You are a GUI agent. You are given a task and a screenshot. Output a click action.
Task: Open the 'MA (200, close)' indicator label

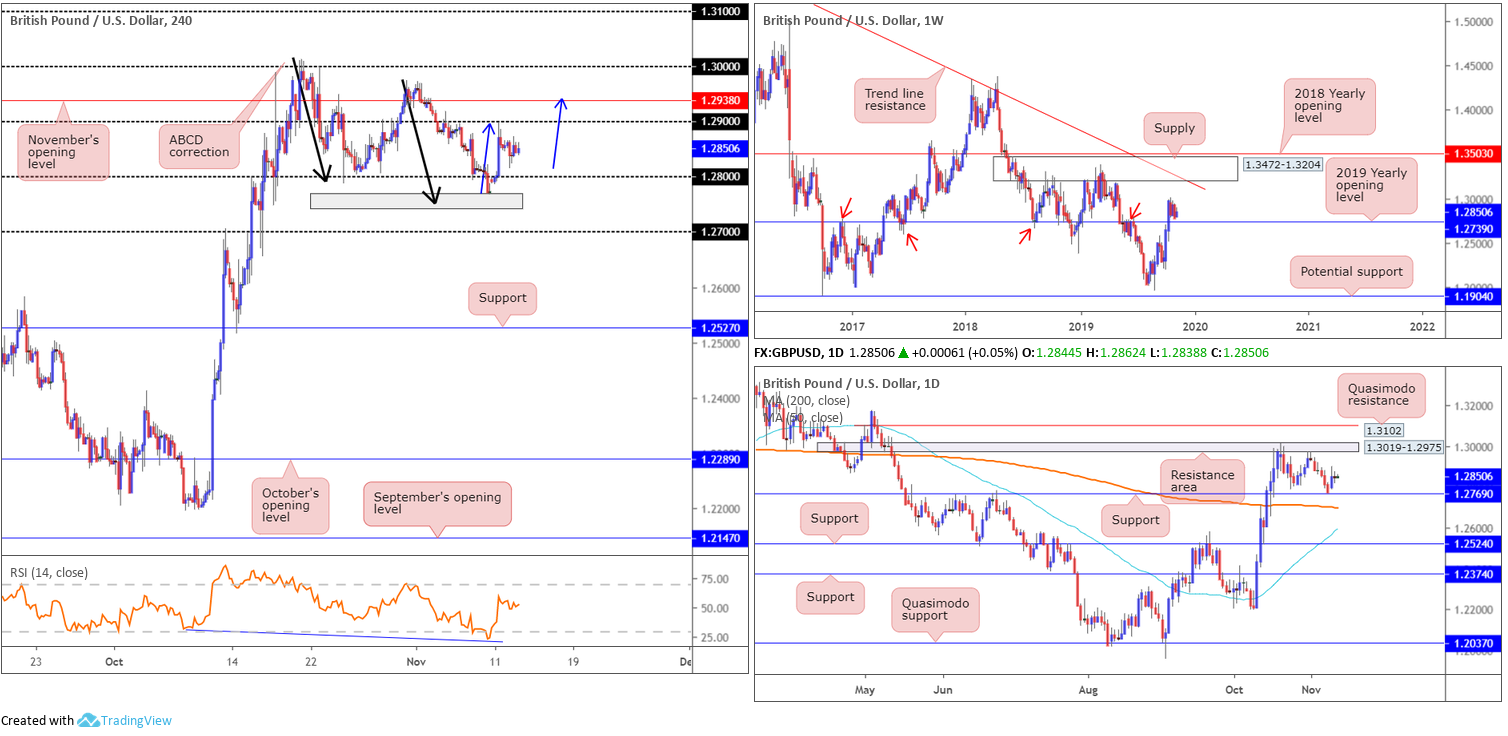806,400
